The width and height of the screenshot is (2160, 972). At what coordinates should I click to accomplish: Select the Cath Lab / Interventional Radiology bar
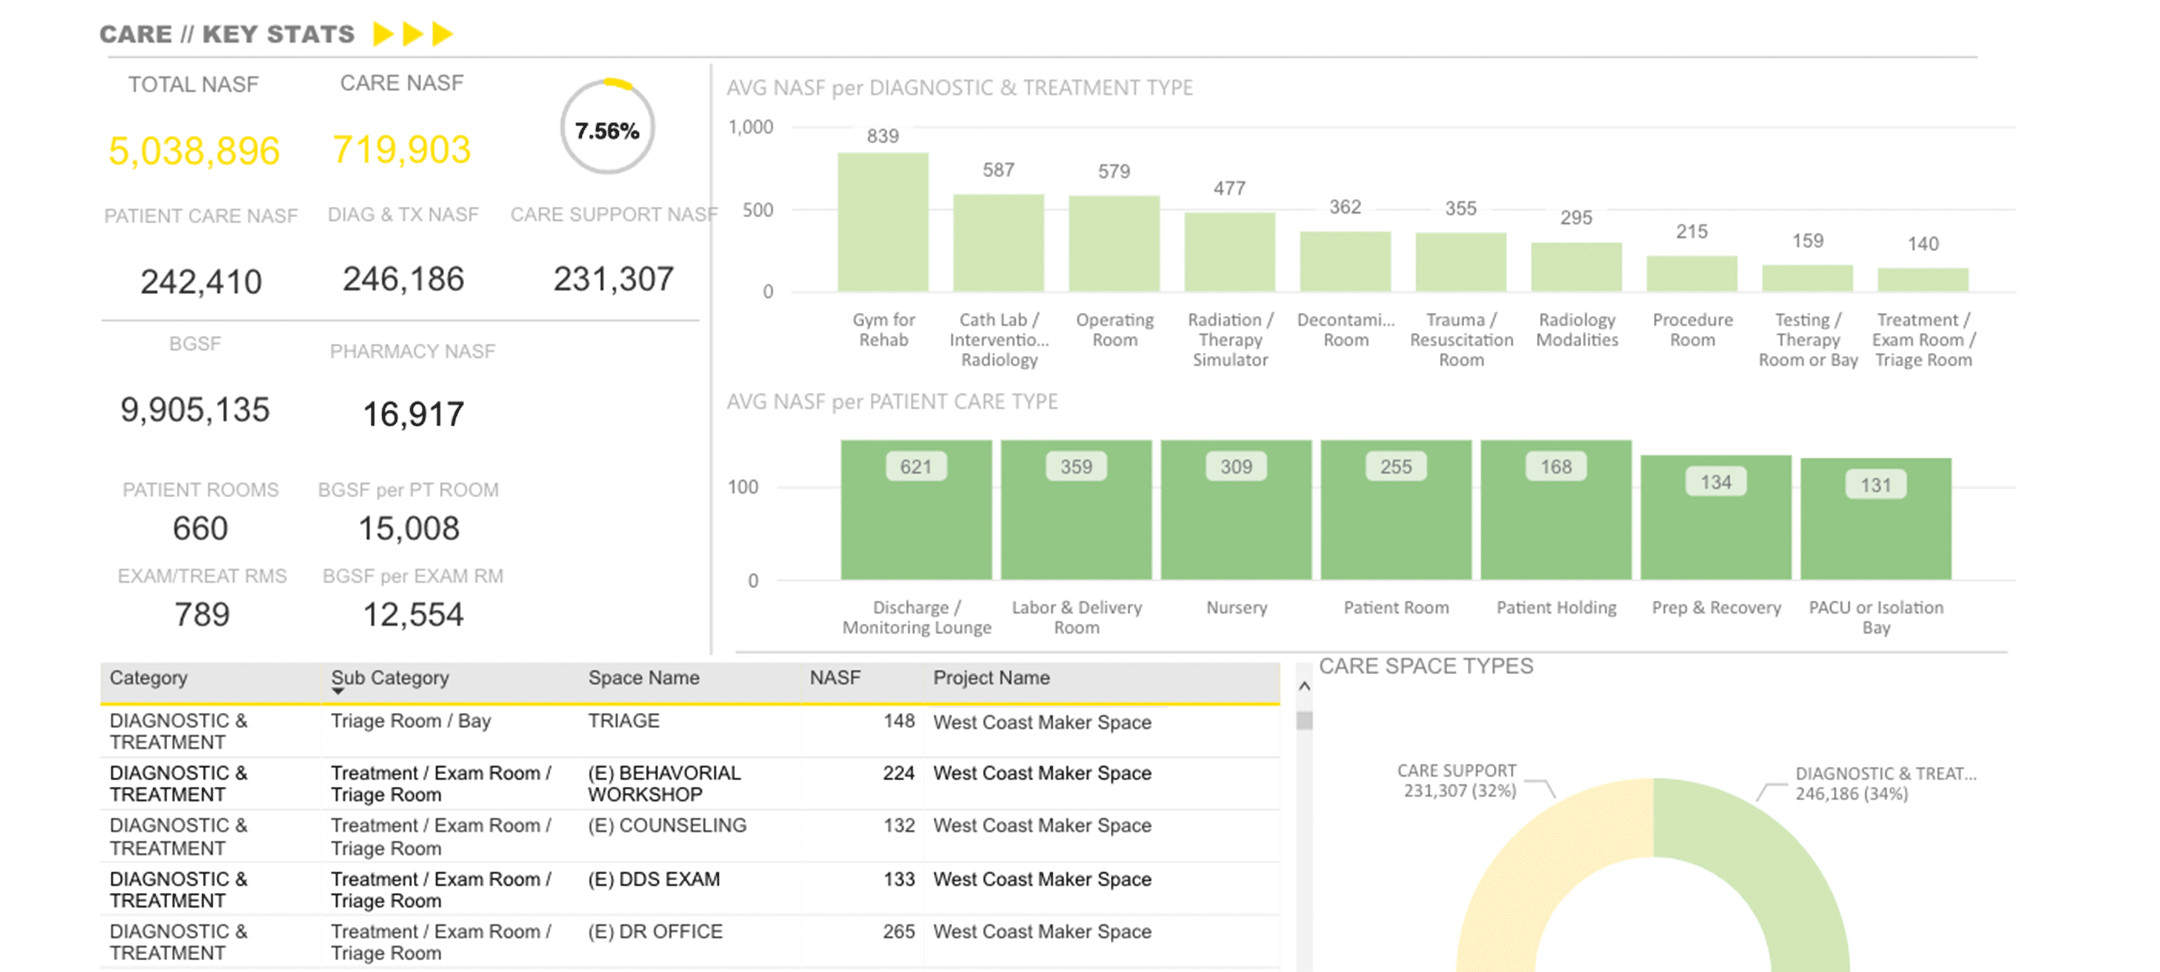pos(998,243)
